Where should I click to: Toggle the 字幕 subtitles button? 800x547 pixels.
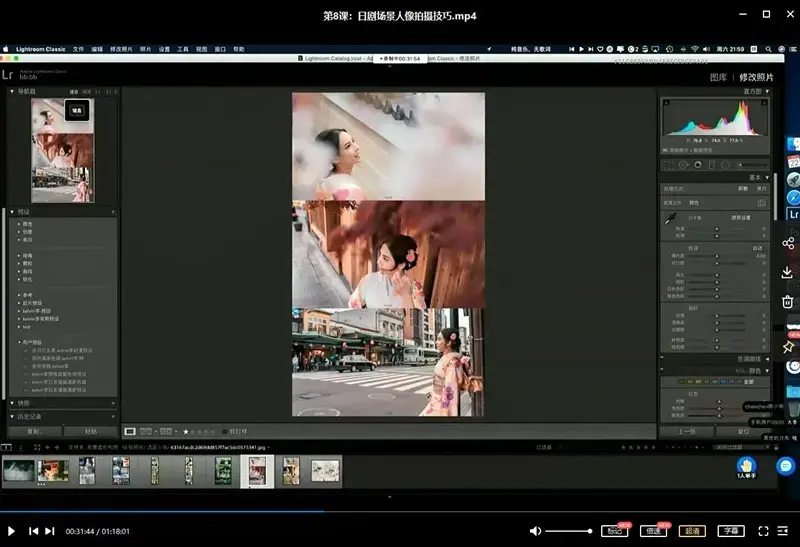pos(731,531)
